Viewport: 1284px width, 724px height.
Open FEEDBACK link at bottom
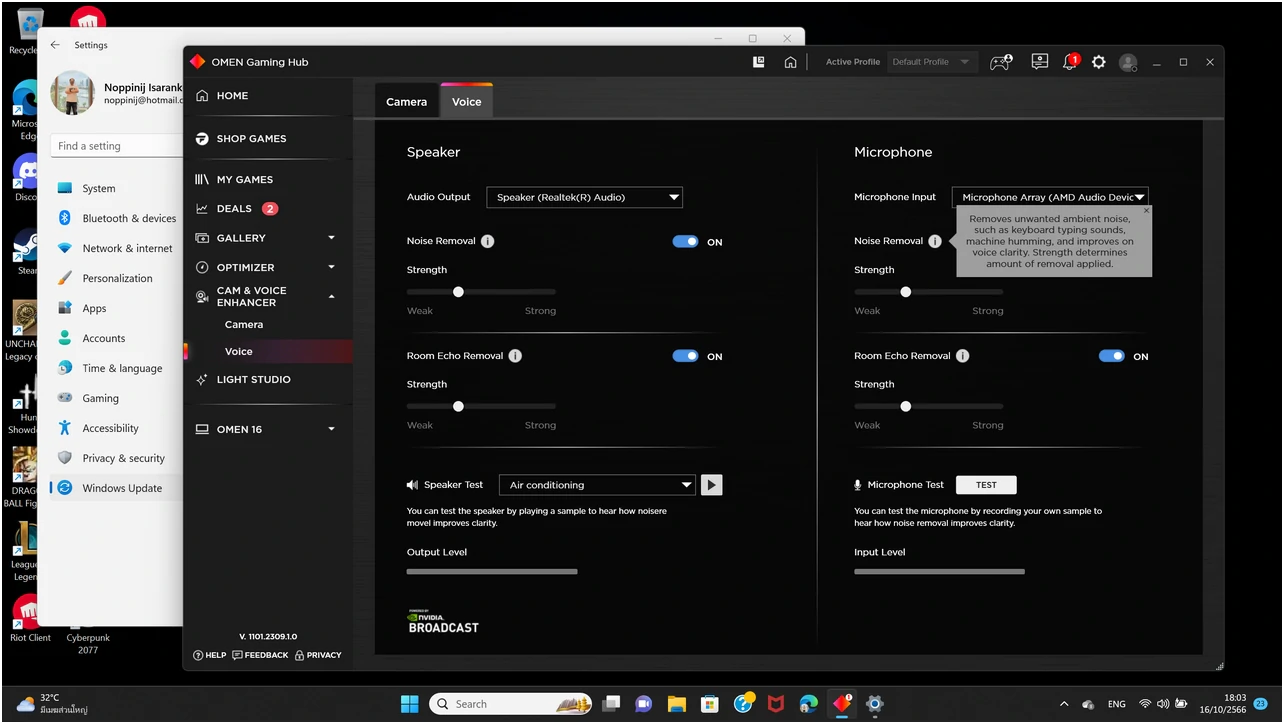[260, 655]
